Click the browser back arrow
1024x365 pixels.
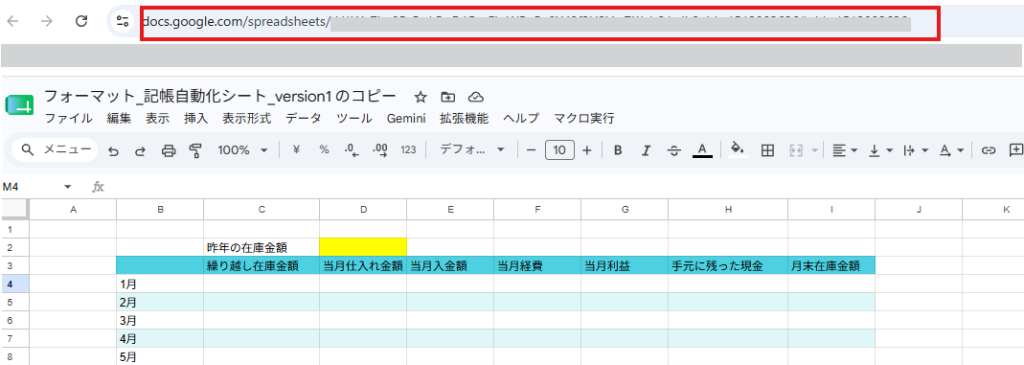(12, 21)
